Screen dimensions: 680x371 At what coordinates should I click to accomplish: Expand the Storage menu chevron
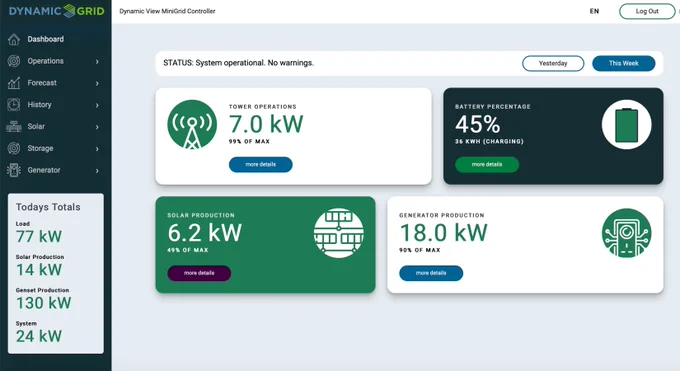pos(97,149)
